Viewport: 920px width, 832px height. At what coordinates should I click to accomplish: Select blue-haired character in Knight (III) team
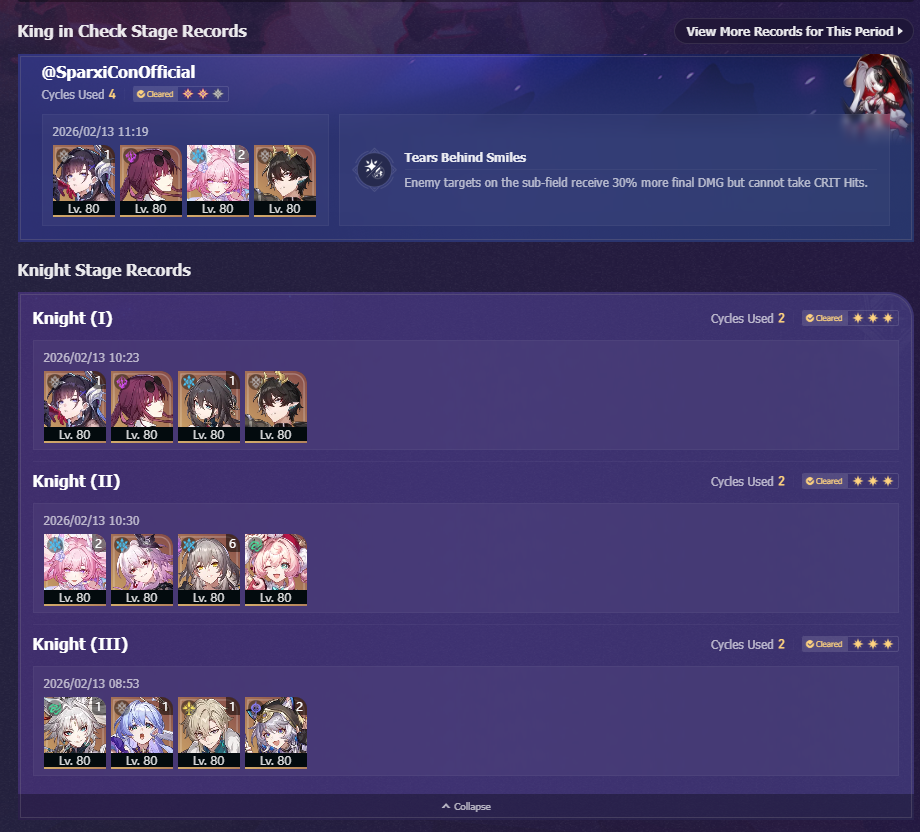pyautogui.click(x=141, y=733)
